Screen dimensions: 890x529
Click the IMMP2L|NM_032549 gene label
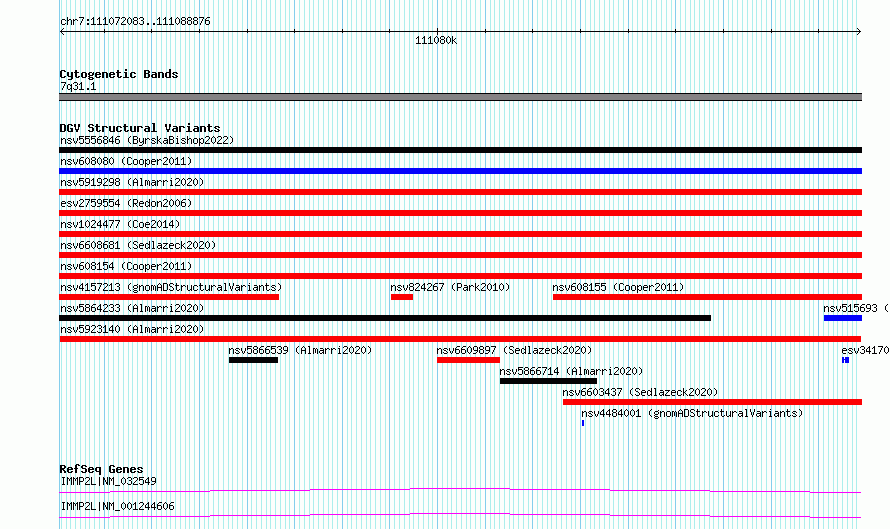point(108,481)
